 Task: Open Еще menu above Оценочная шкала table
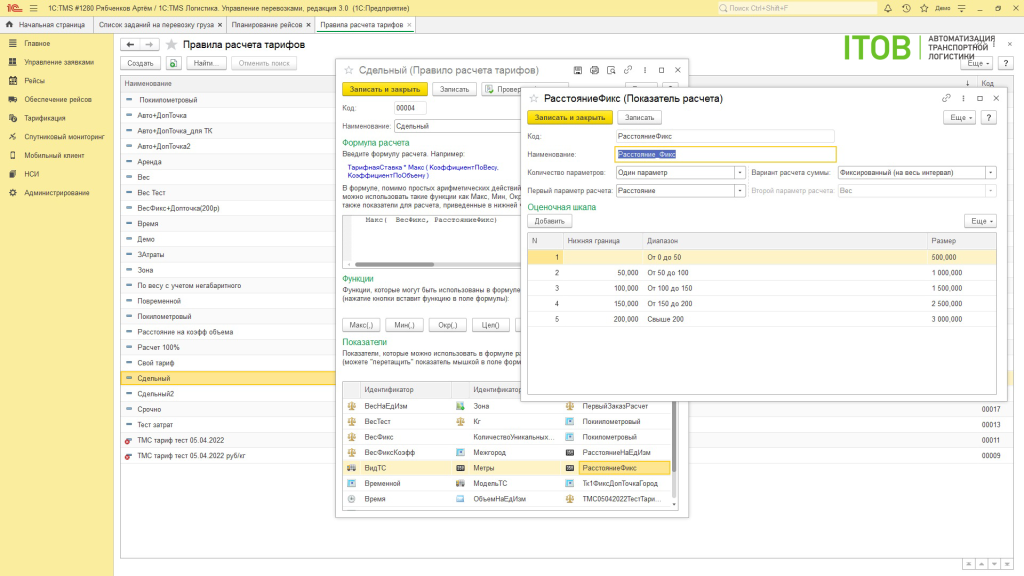click(x=980, y=221)
